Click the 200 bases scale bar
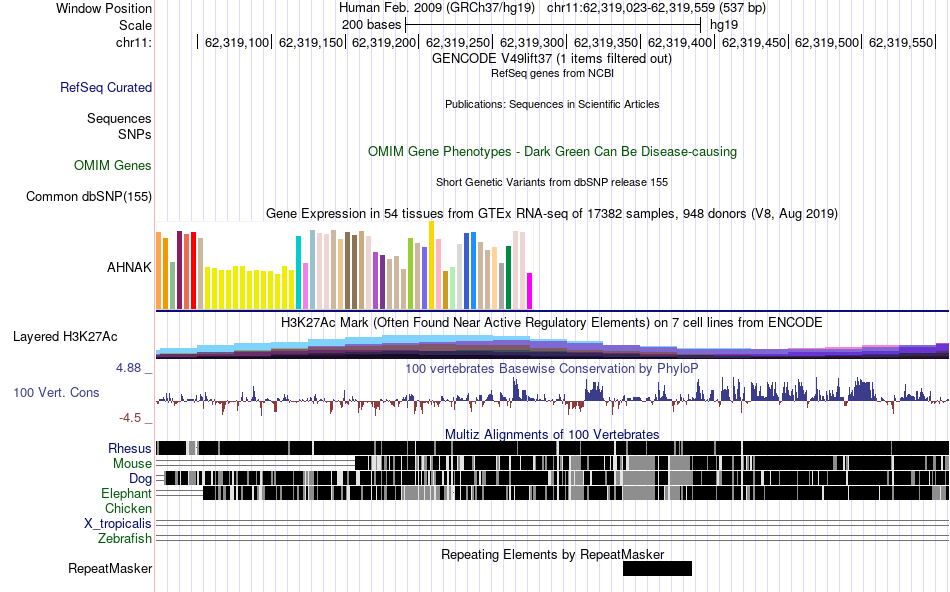Image resolution: width=950 pixels, height=592 pixels. [553, 25]
